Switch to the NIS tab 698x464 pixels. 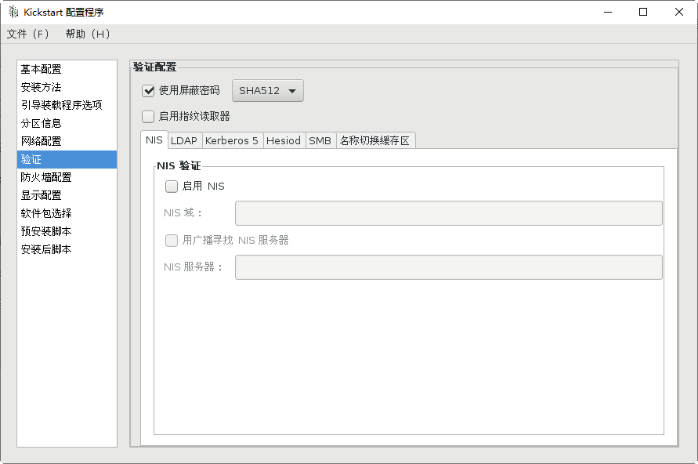154,140
